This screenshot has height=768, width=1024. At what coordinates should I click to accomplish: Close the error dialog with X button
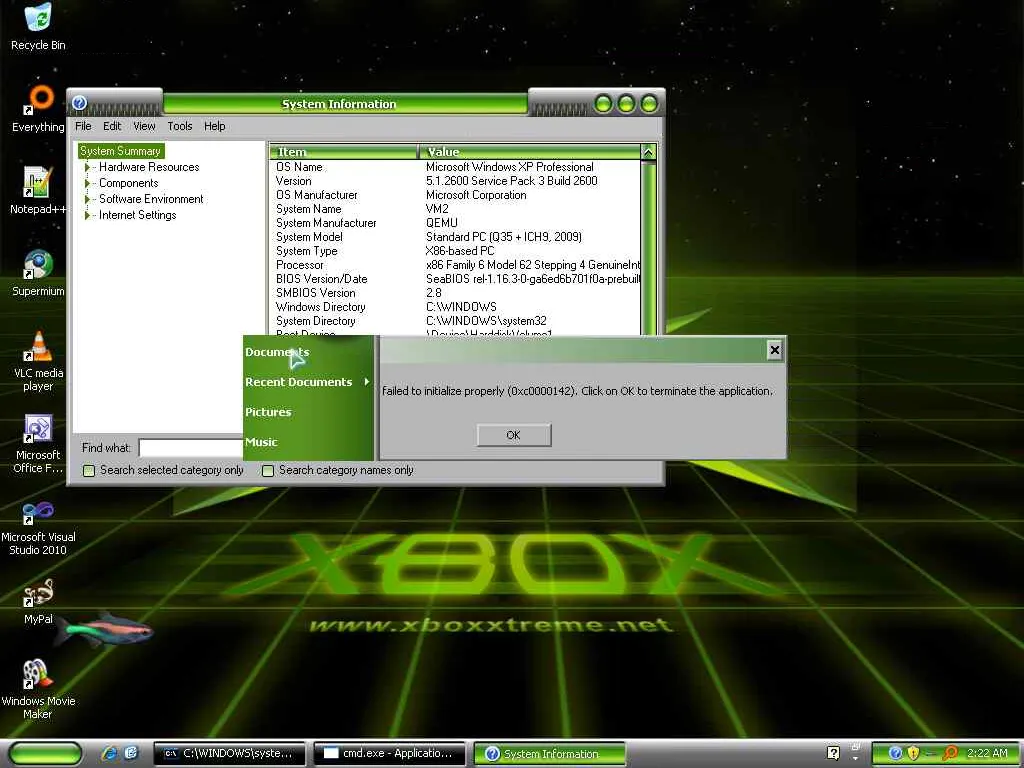[x=775, y=350]
